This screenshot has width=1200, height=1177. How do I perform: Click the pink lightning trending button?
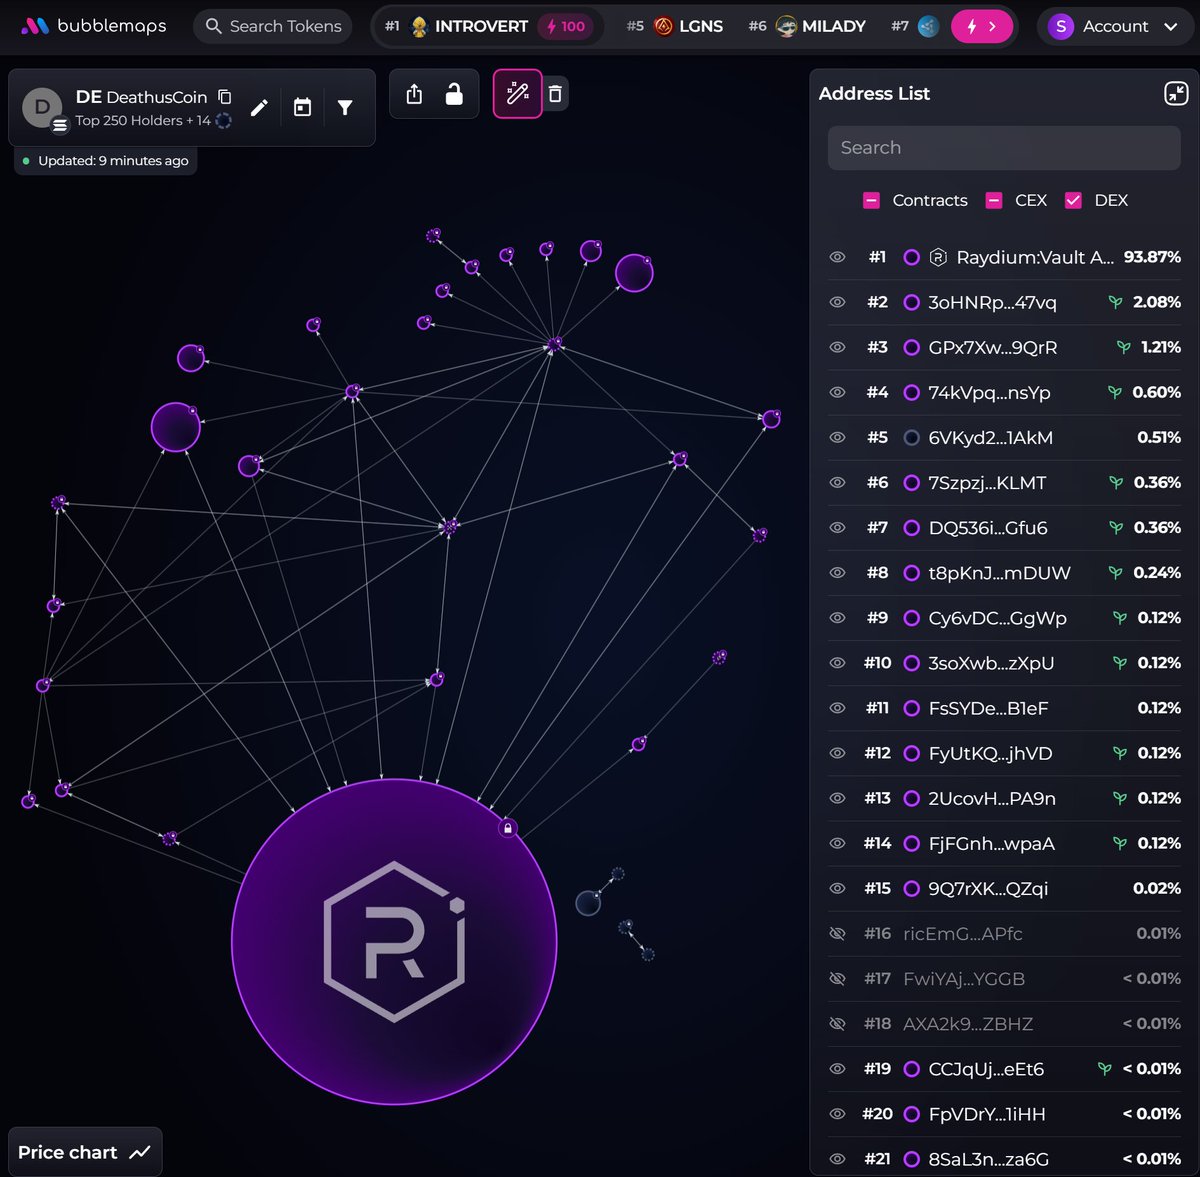[x=981, y=26]
